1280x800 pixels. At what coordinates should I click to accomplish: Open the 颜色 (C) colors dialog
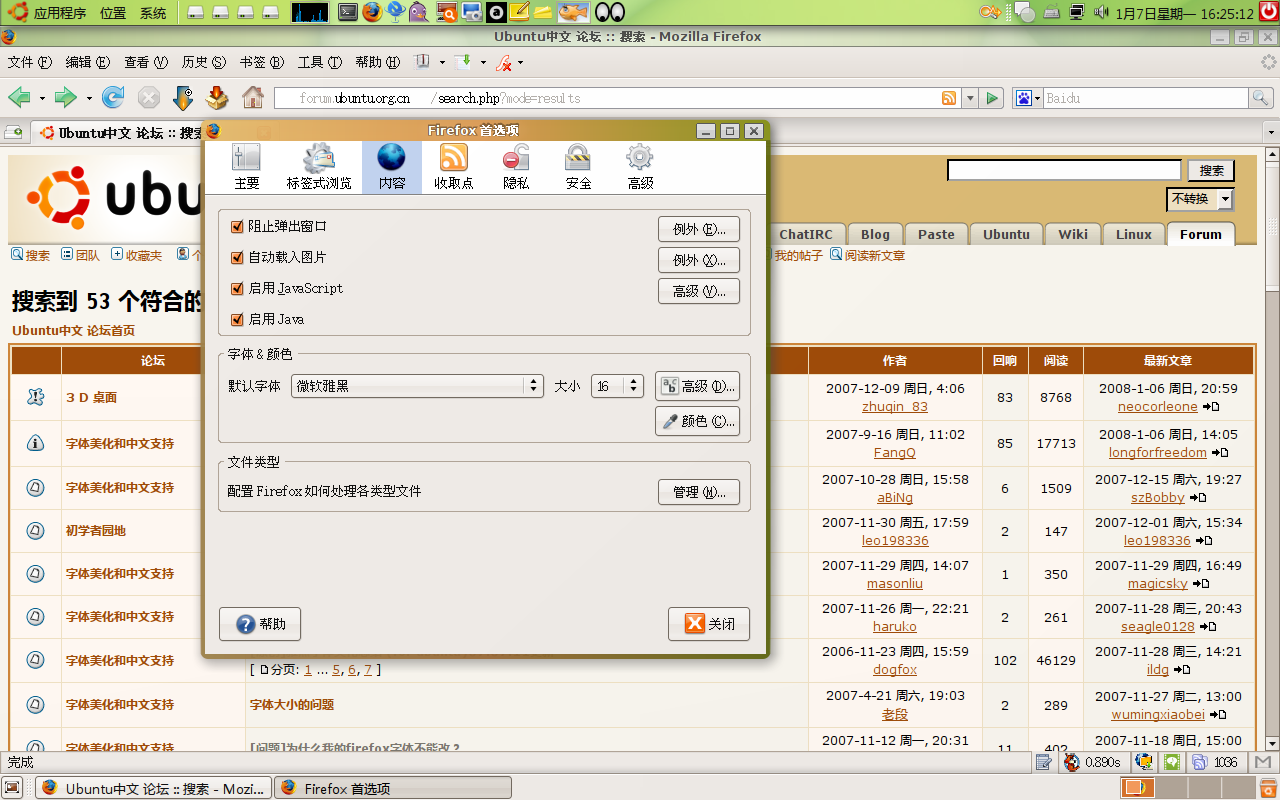coord(698,421)
